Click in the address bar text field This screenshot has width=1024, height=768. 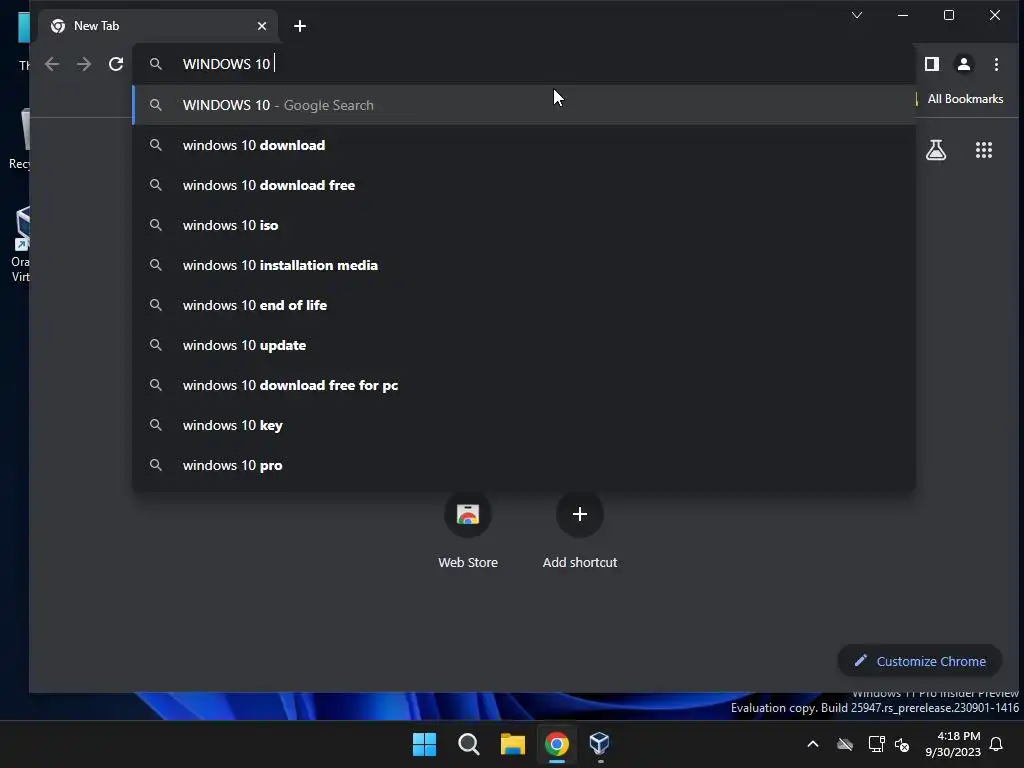[522, 64]
